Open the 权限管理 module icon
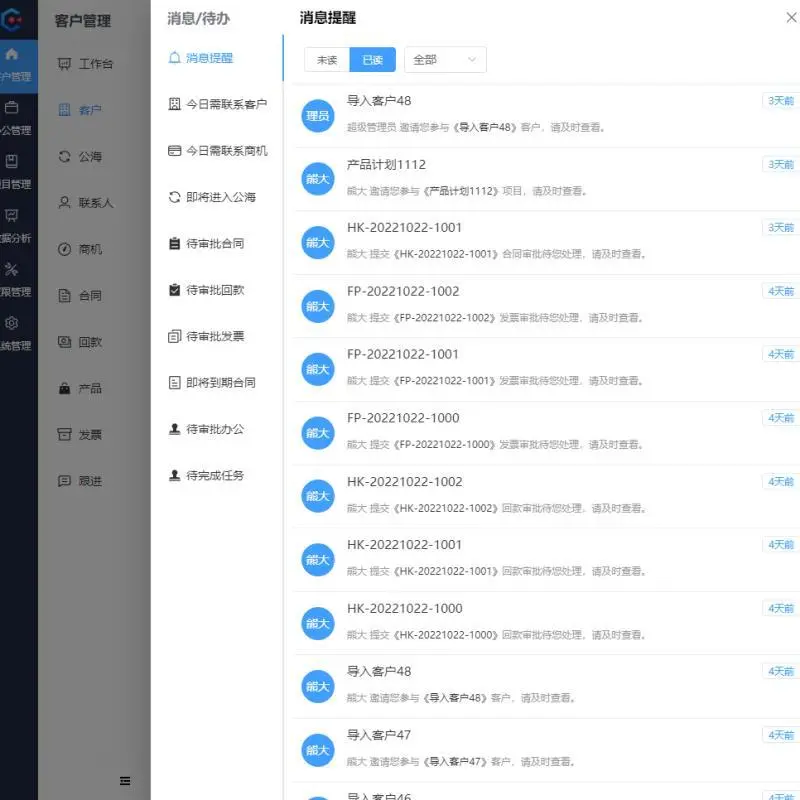 pos(13,270)
